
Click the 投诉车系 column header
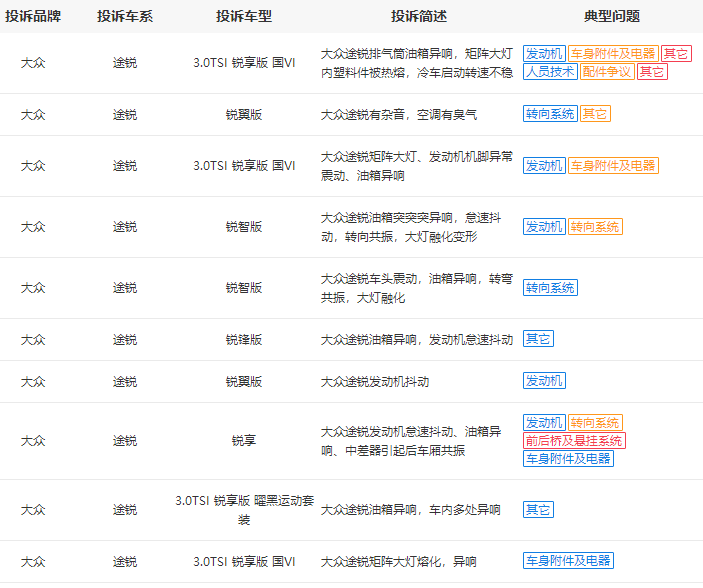[x=125, y=16]
